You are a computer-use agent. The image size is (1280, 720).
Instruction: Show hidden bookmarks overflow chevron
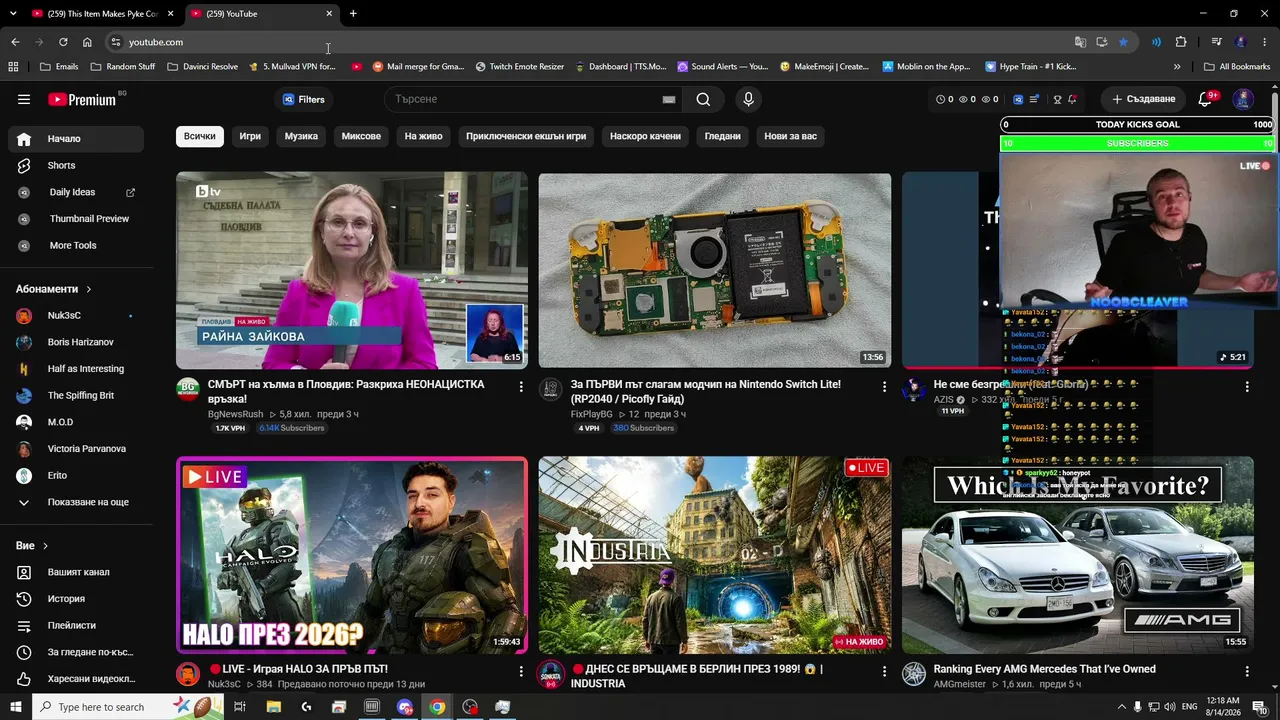click(1177, 66)
